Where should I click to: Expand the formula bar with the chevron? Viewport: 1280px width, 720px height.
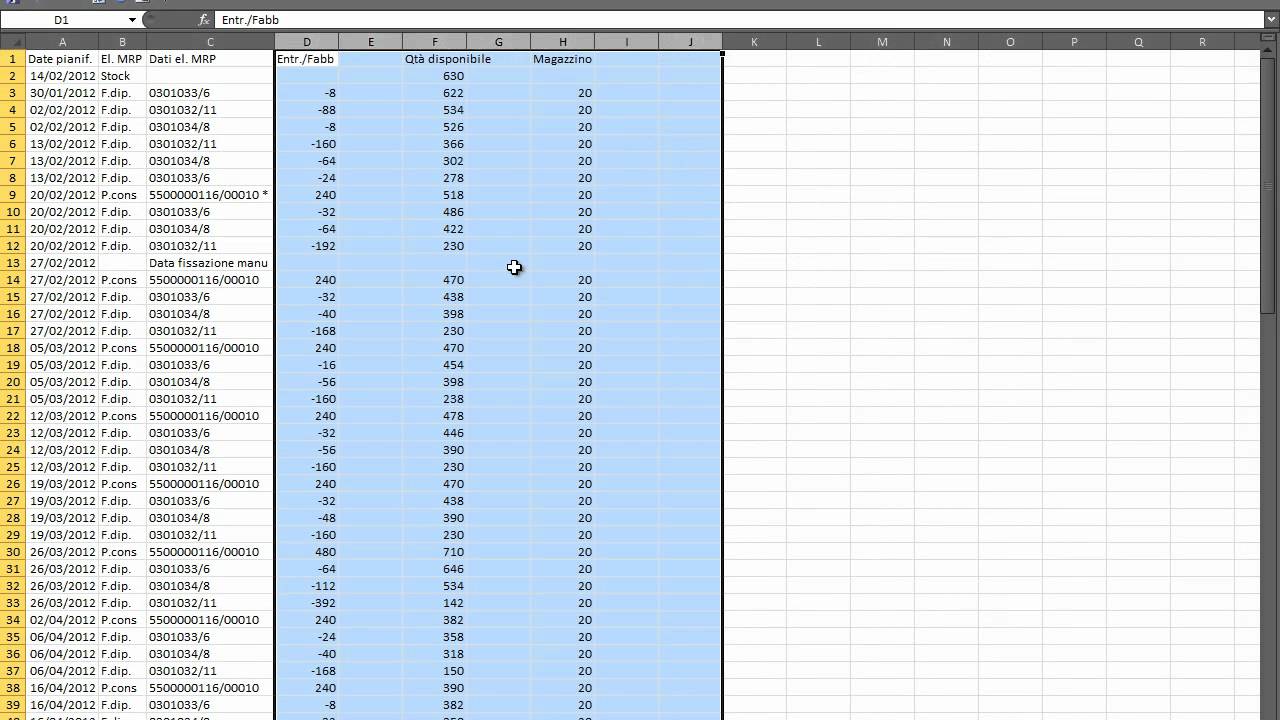coord(1271,20)
